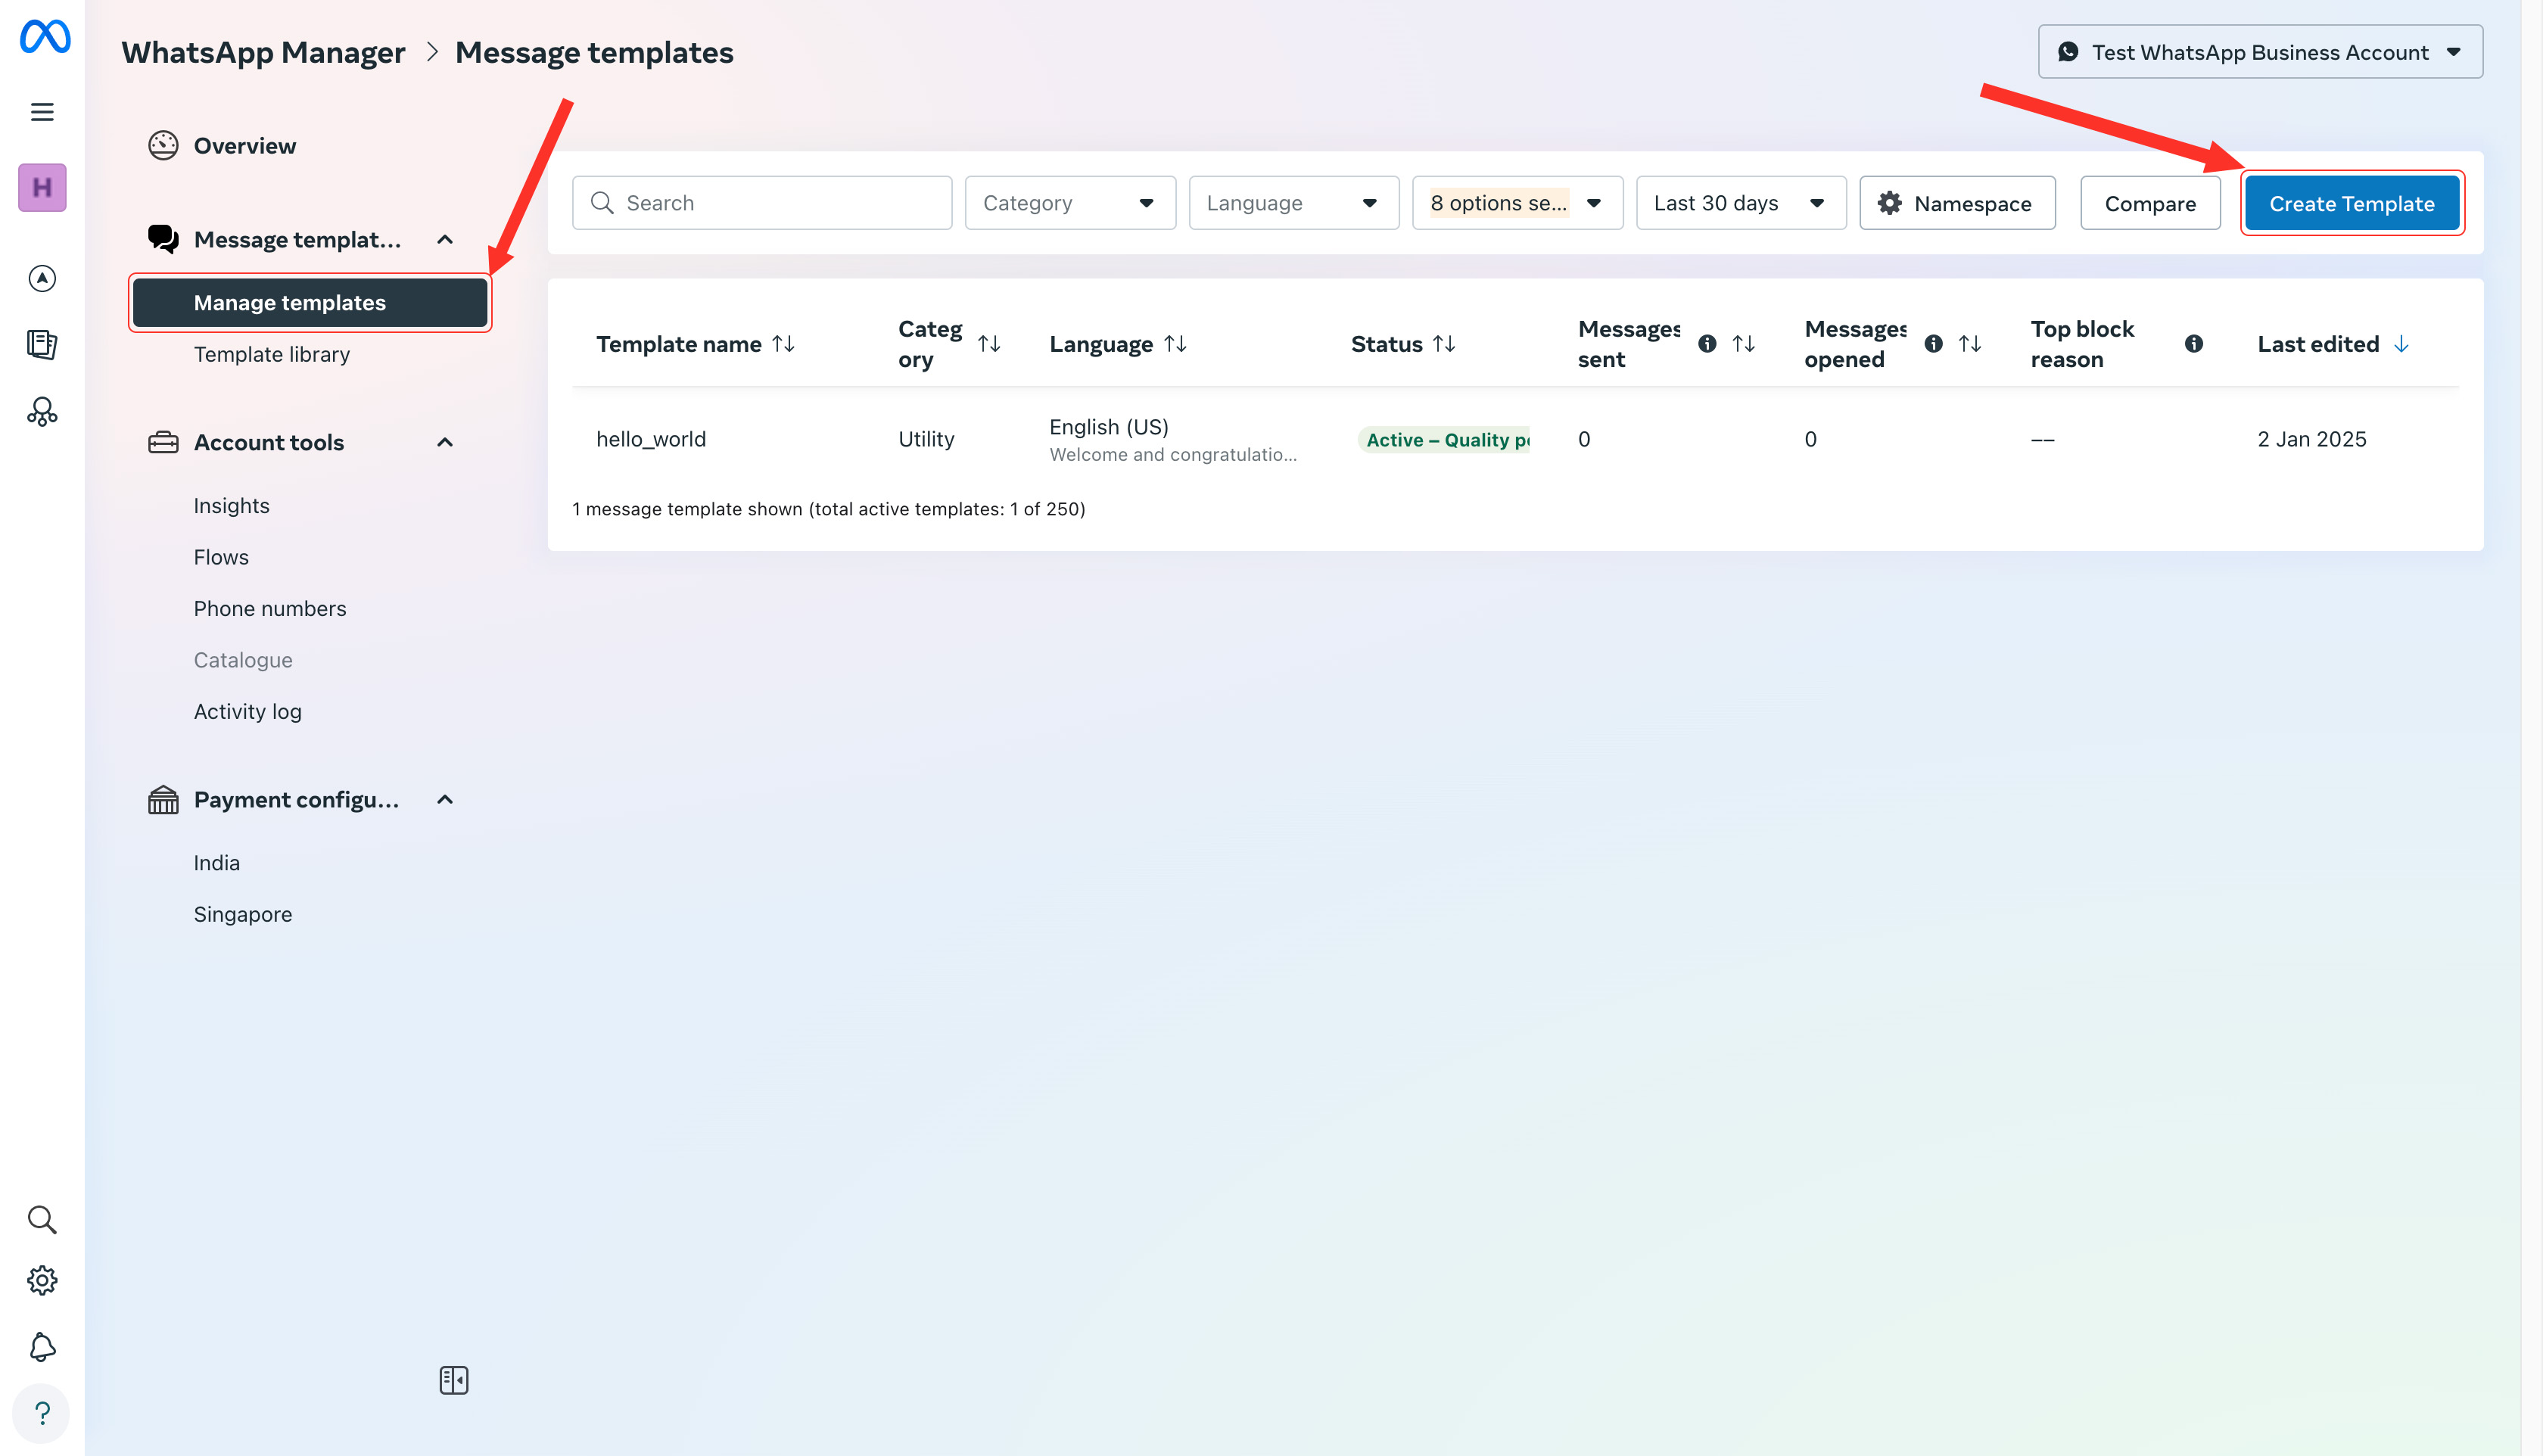Open Activity log menu item

(248, 712)
